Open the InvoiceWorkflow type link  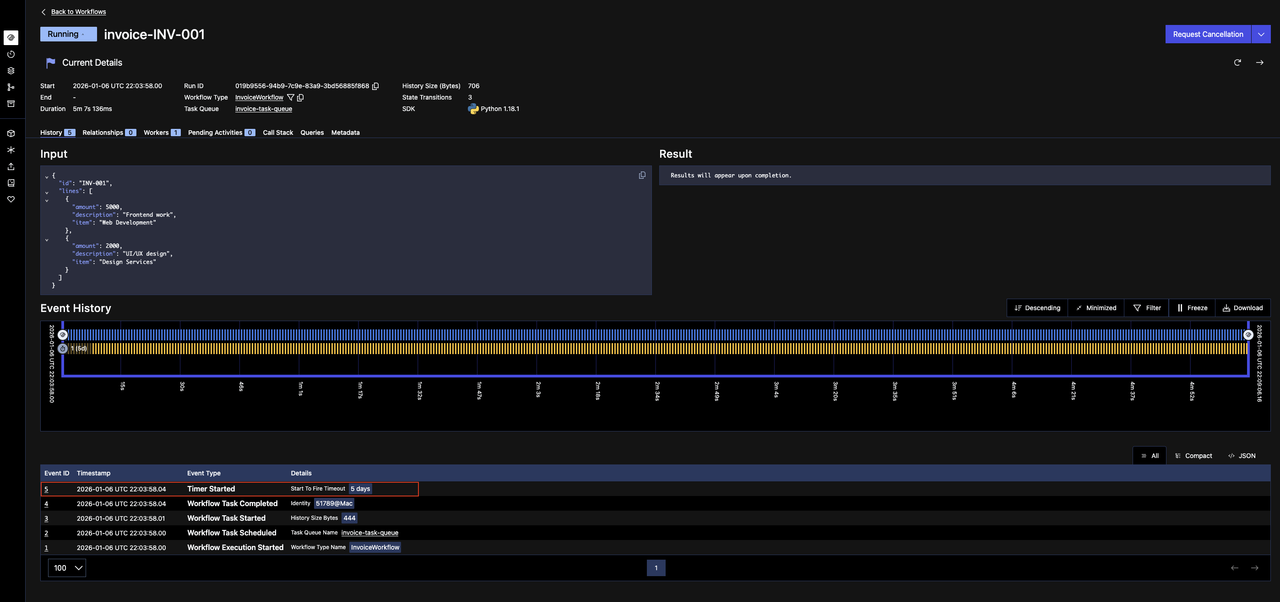tap(259, 97)
